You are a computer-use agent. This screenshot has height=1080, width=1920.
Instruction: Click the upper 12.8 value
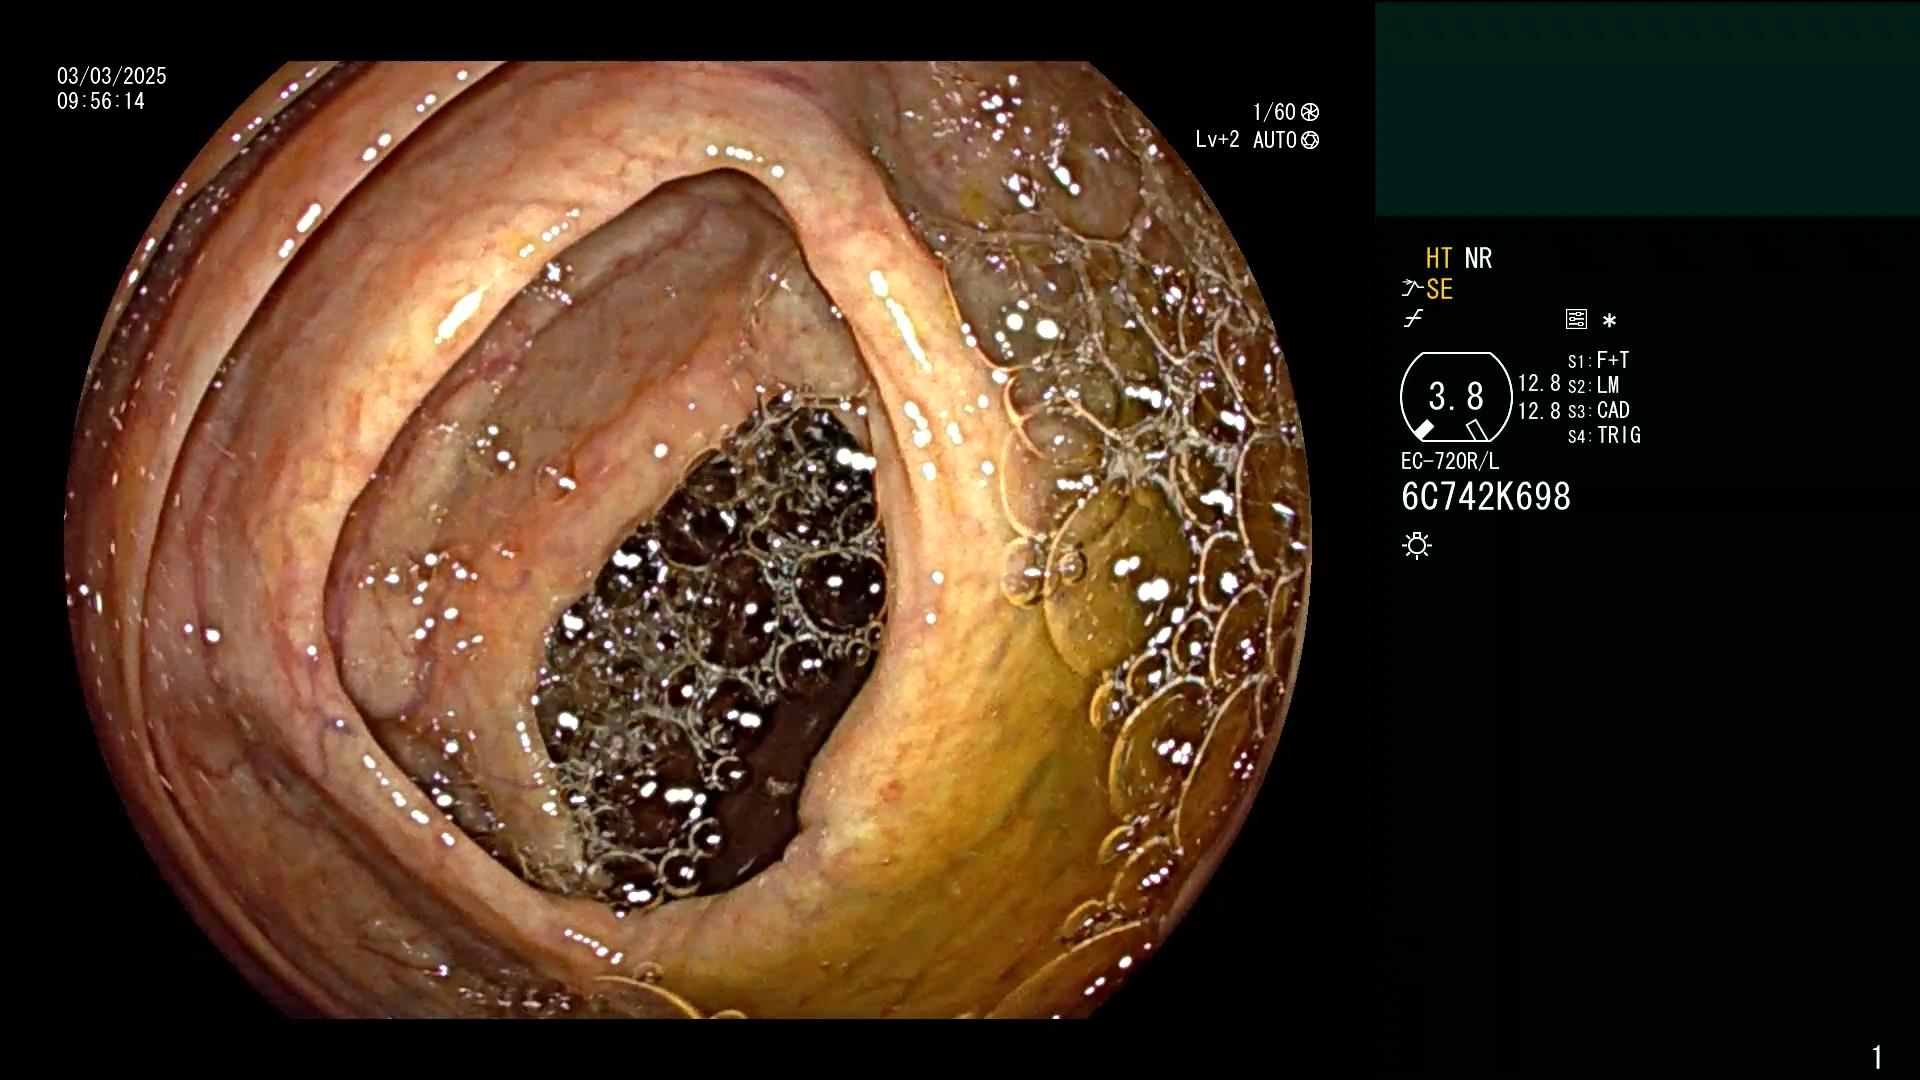tap(1539, 383)
